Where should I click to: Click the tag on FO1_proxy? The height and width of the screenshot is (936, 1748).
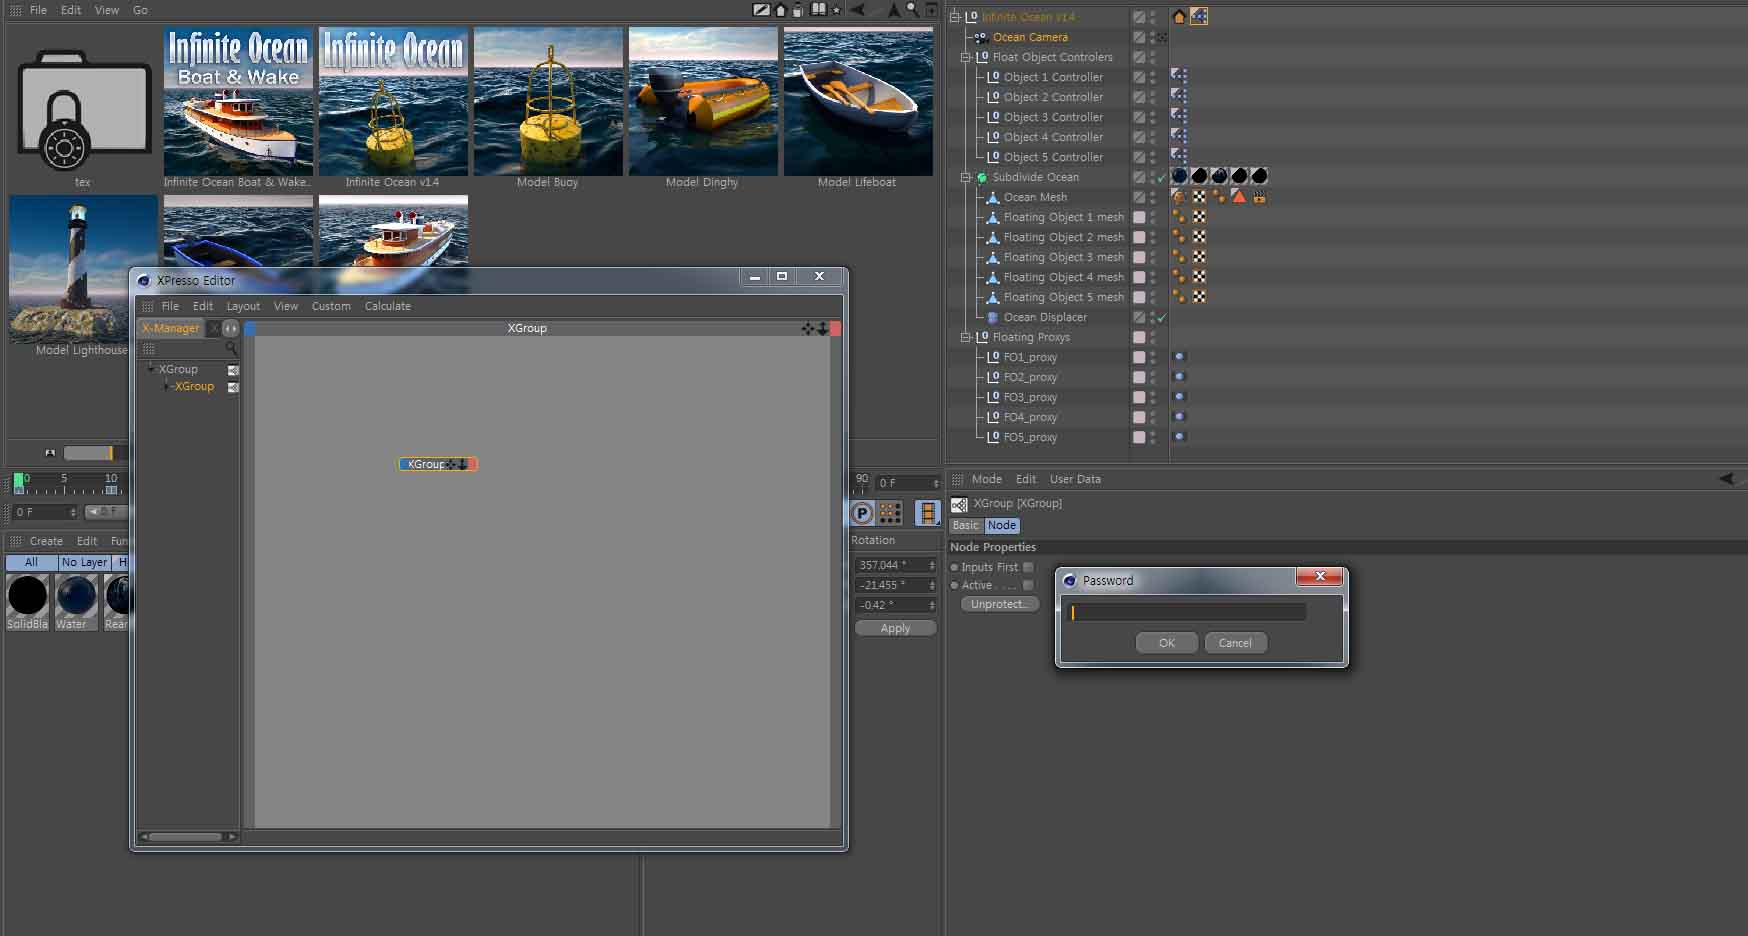[1179, 356]
